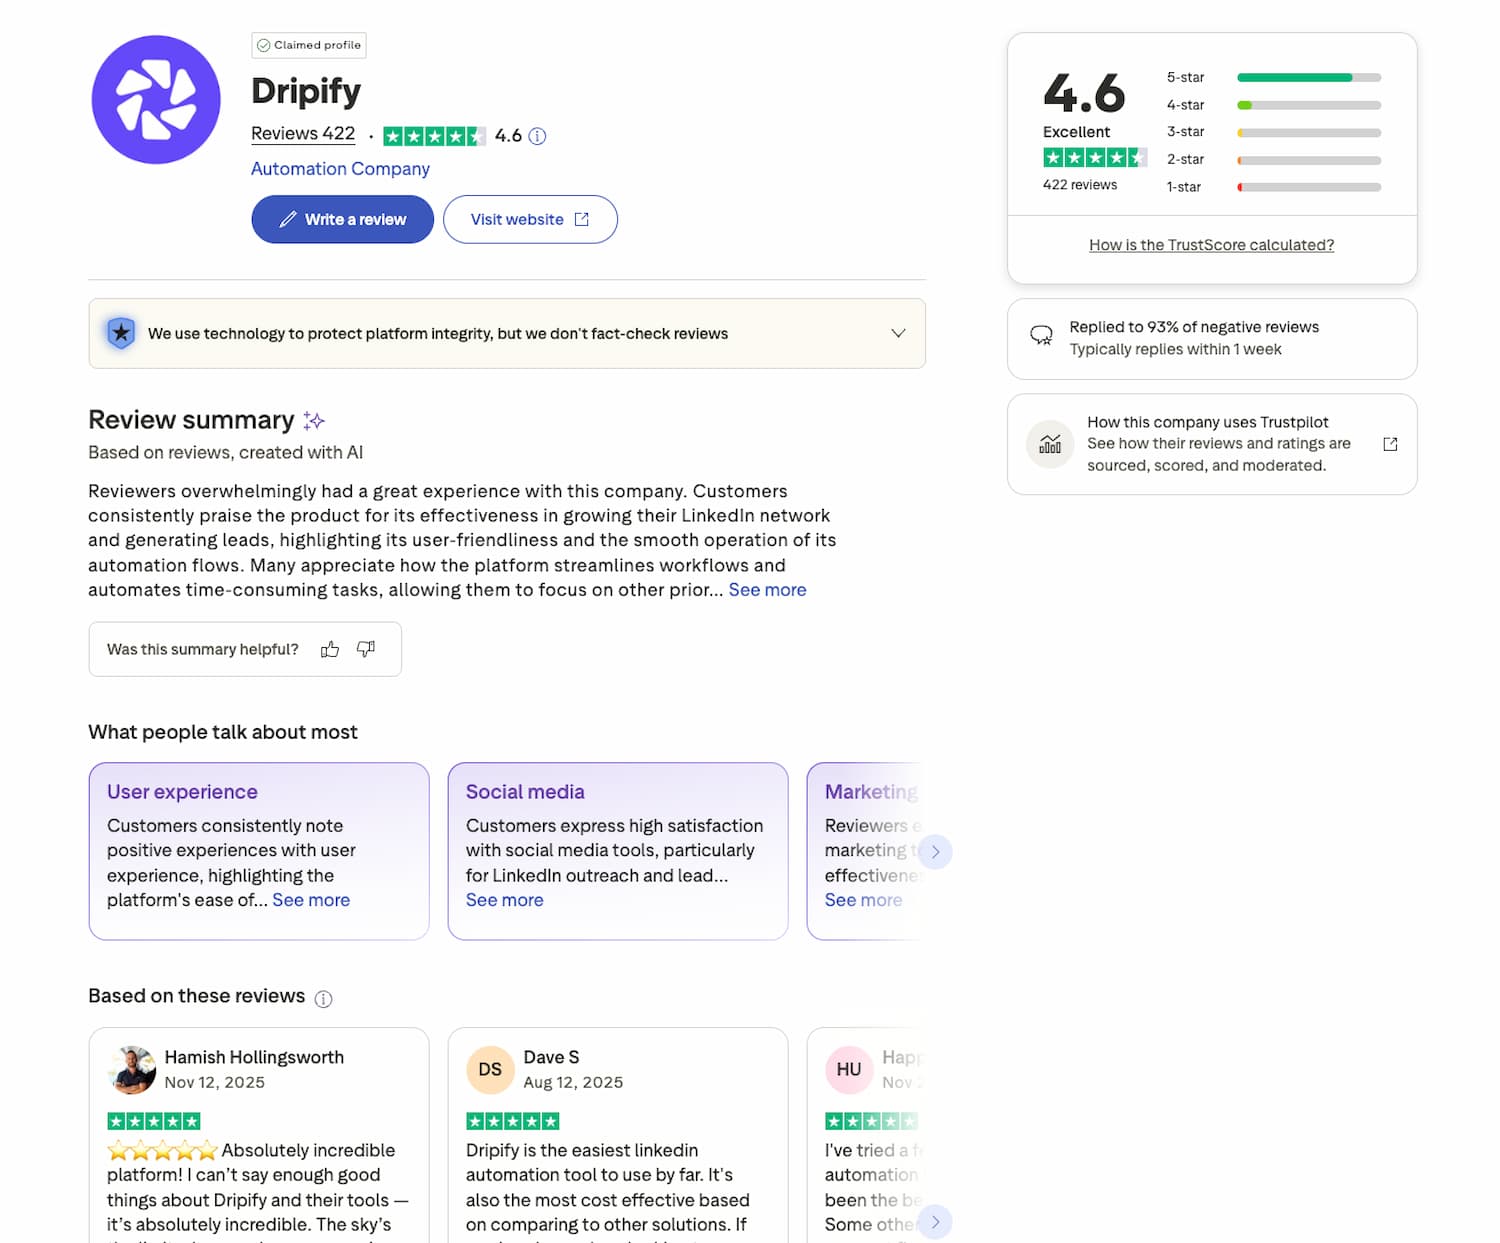Expand the platform integrity notice chevron

pos(898,333)
